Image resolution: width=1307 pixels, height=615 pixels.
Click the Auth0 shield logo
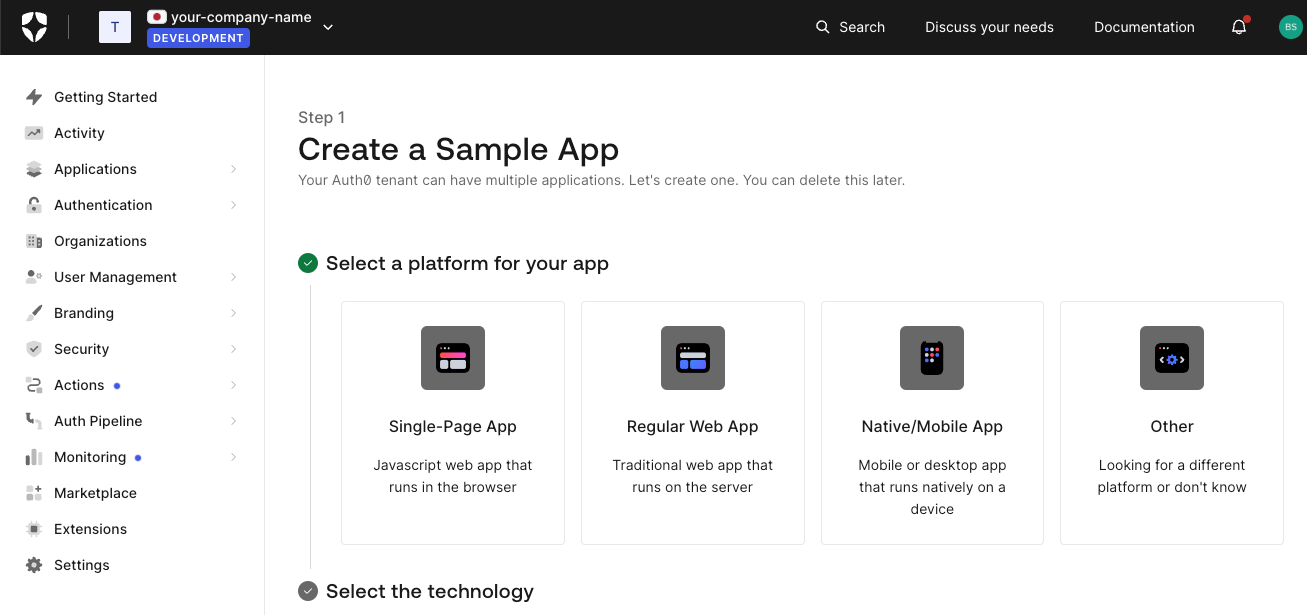(34, 27)
